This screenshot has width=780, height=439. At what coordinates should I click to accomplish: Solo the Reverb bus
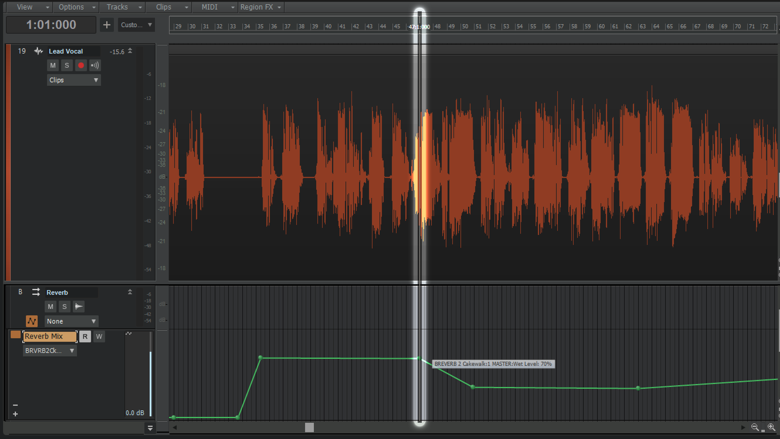(64, 307)
